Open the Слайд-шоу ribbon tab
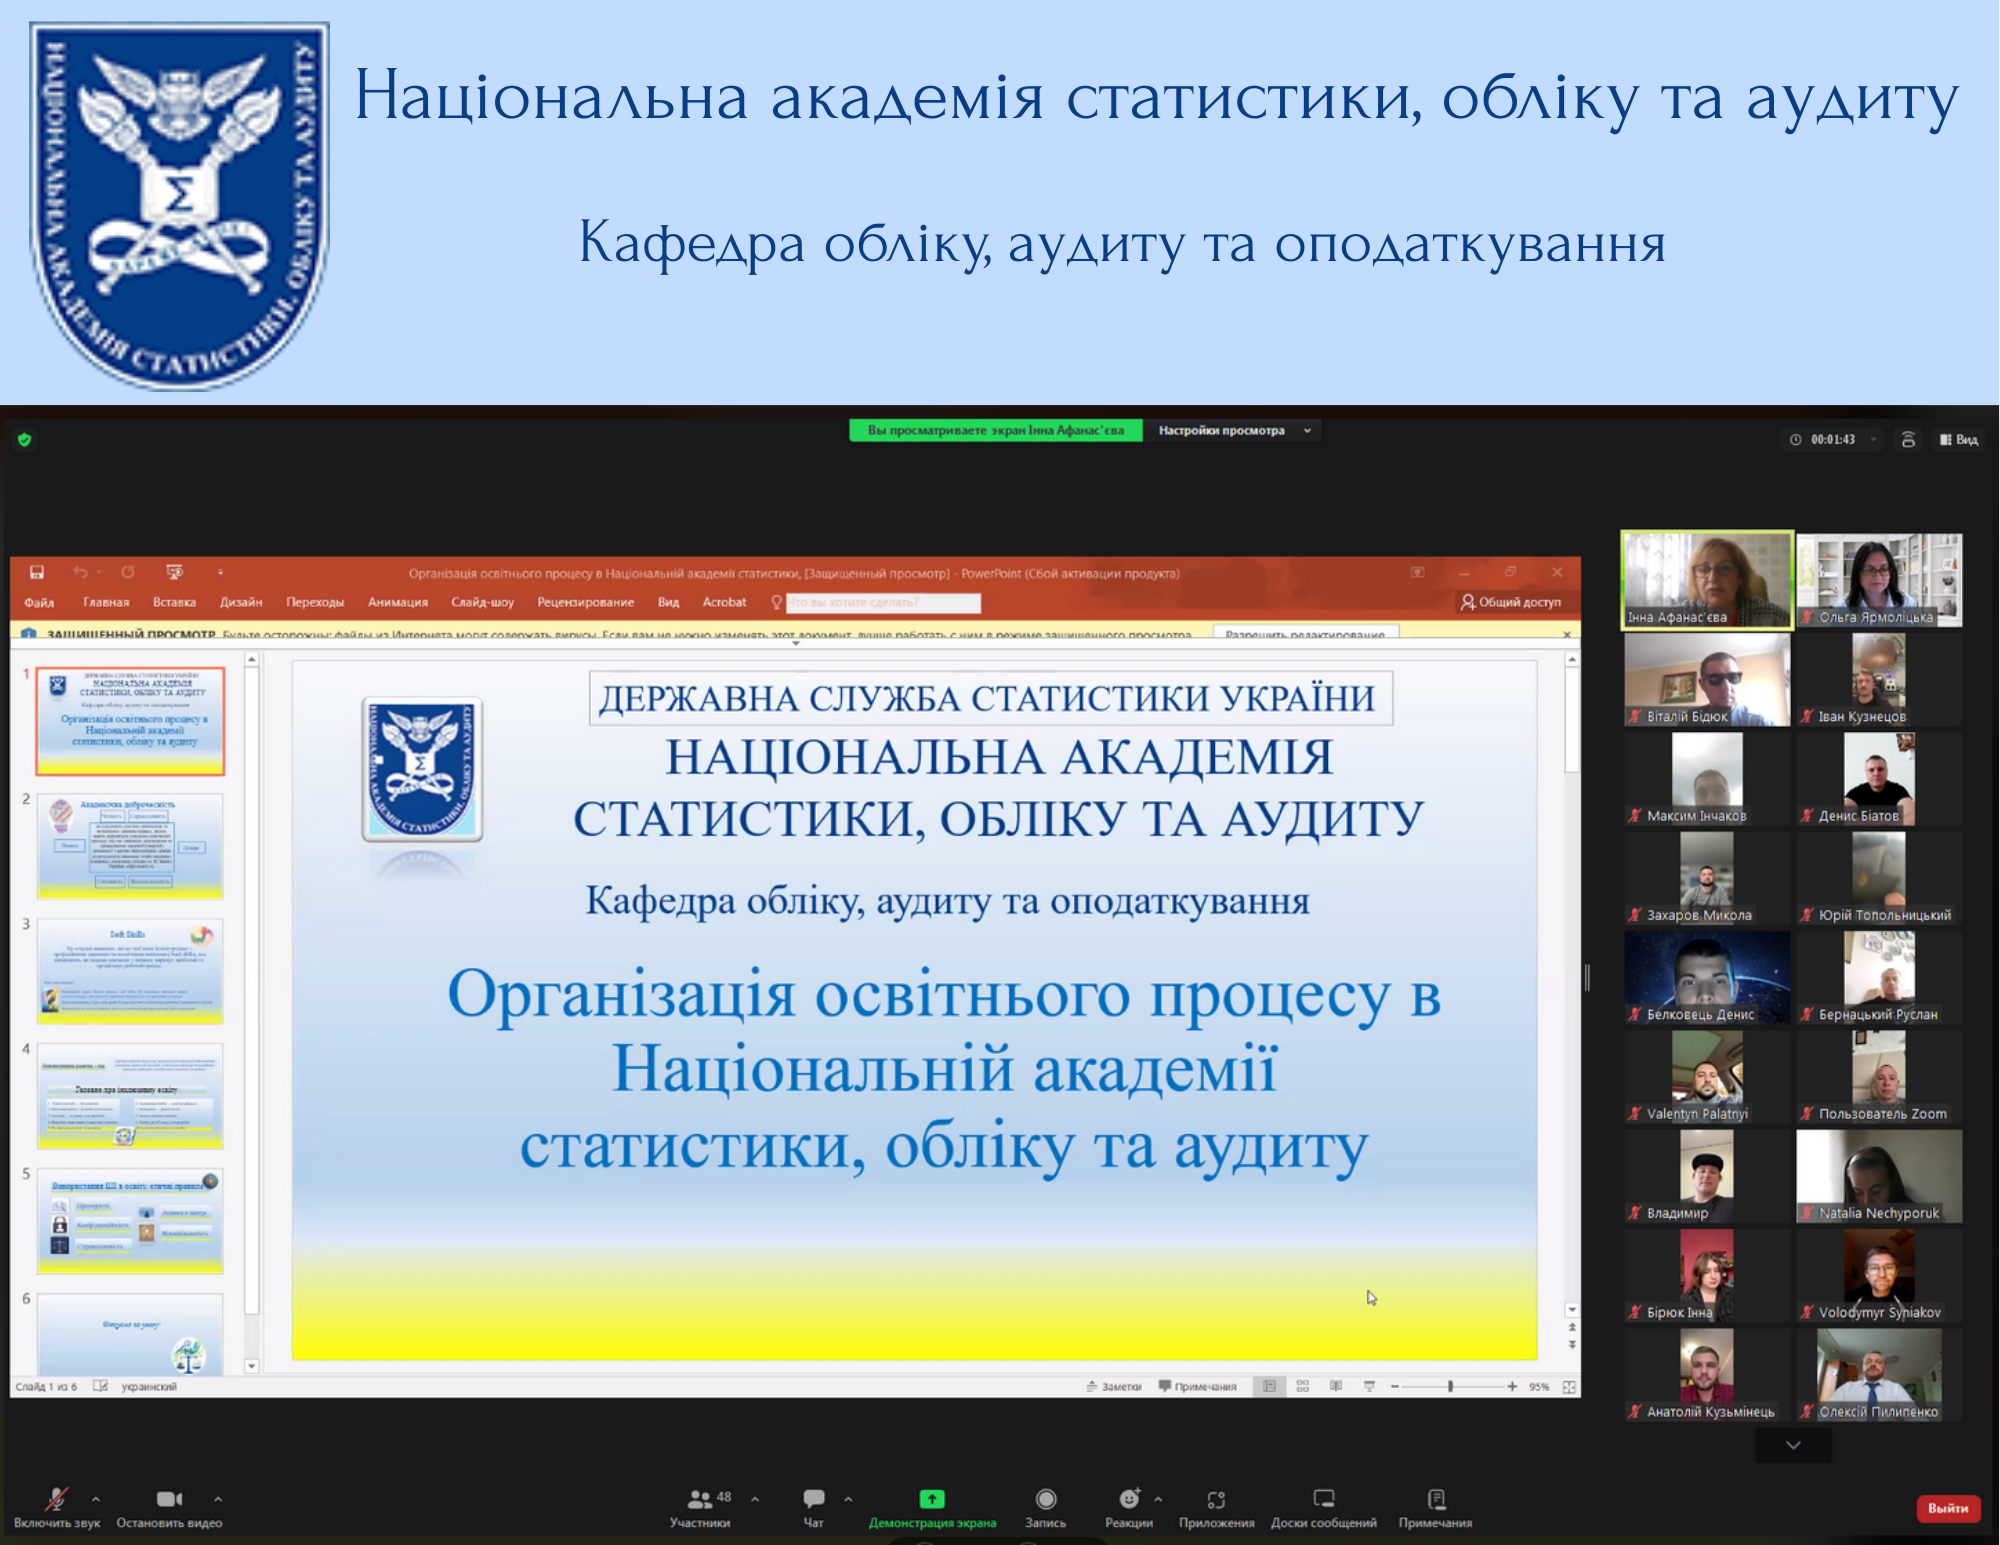Screen dimensions: 2000x1545 point(482,602)
